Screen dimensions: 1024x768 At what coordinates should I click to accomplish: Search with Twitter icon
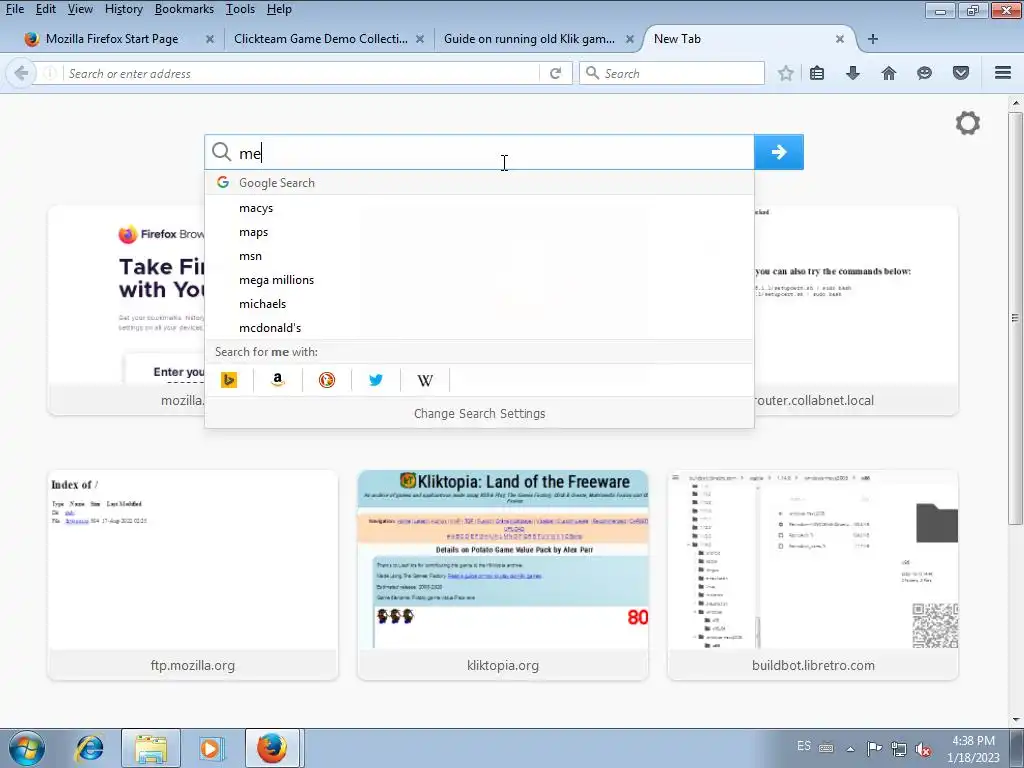(x=376, y=380)
